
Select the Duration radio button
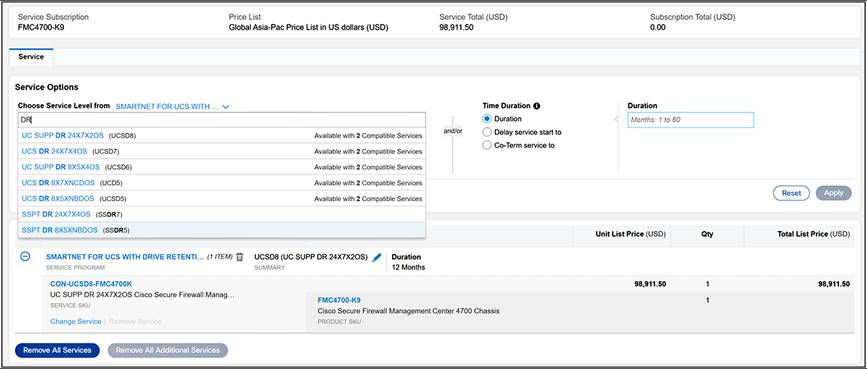pos(487,118)
